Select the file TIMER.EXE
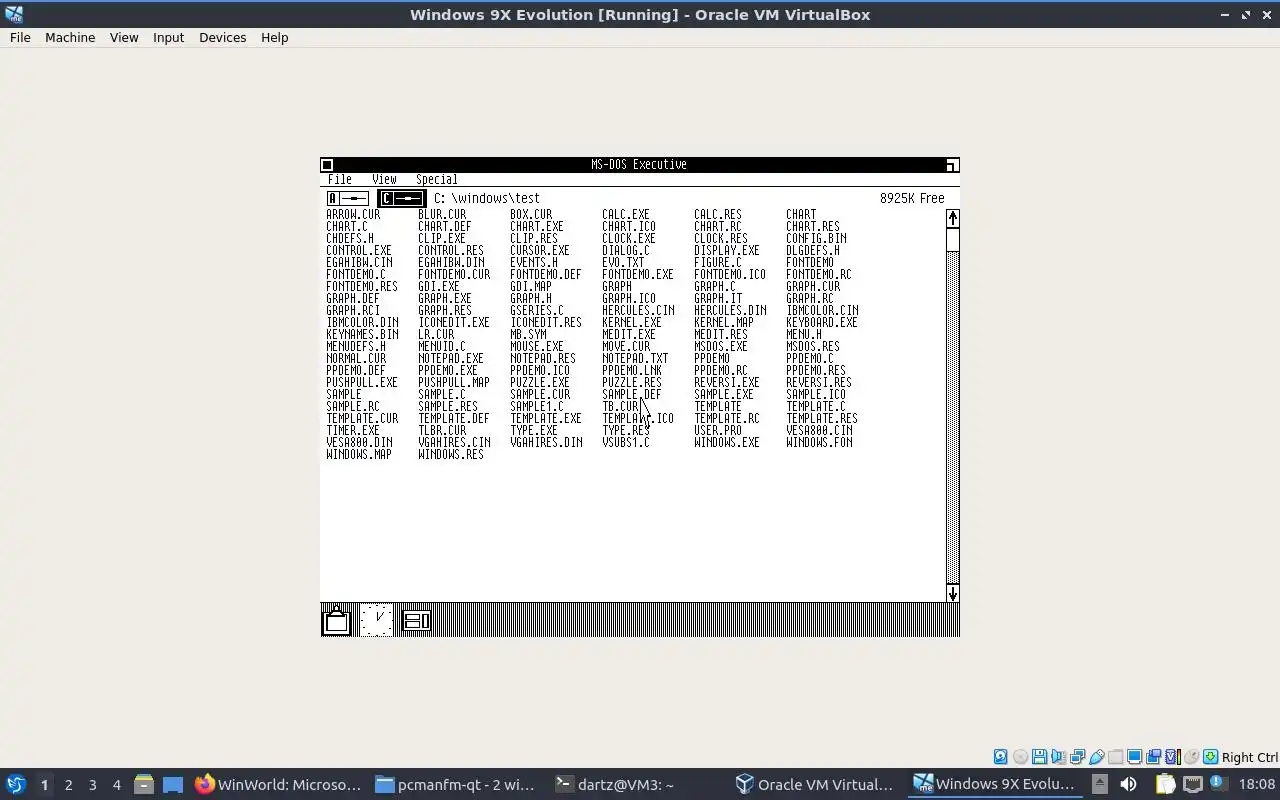This screenshot has width=1280, height=800. pos(353,430)
